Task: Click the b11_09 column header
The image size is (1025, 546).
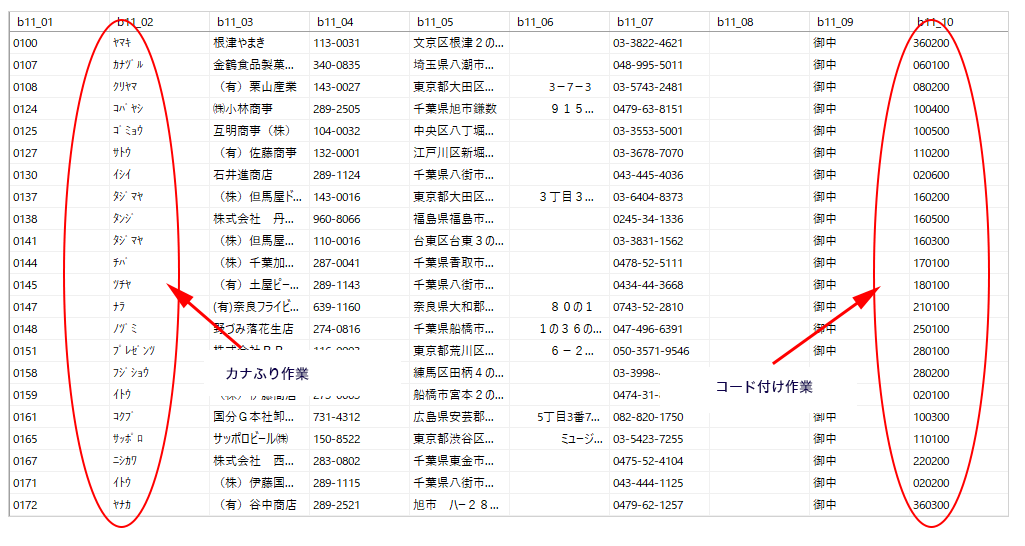Action: pos(835,21)
